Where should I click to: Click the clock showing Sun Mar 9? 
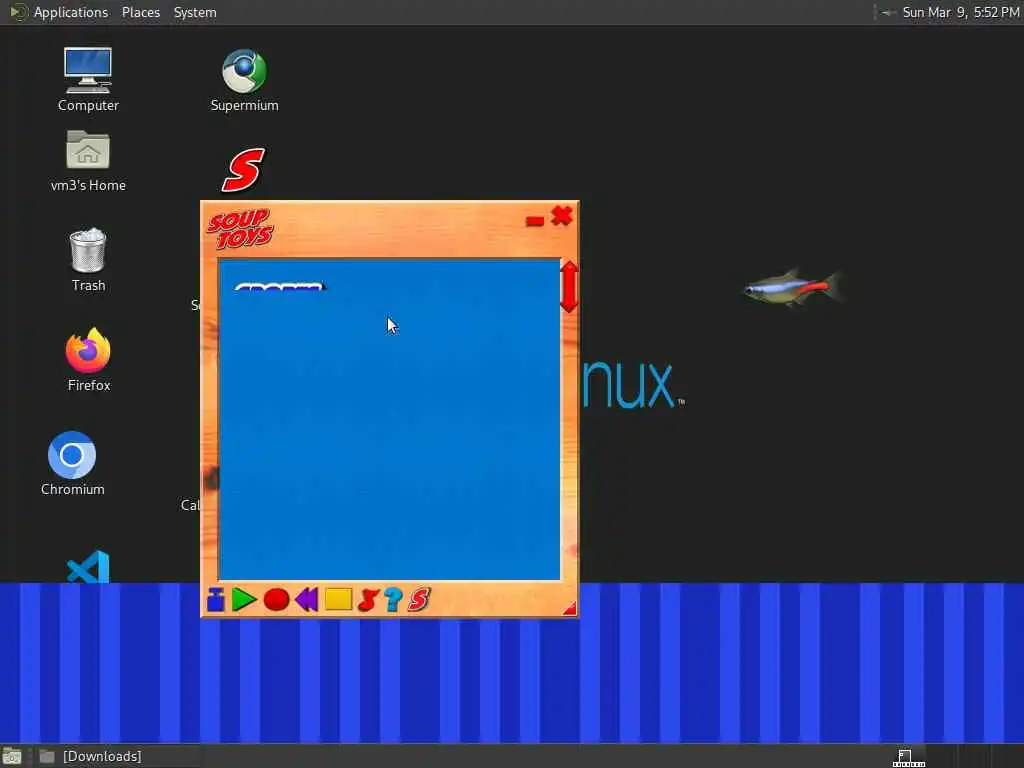pos(961,12)
